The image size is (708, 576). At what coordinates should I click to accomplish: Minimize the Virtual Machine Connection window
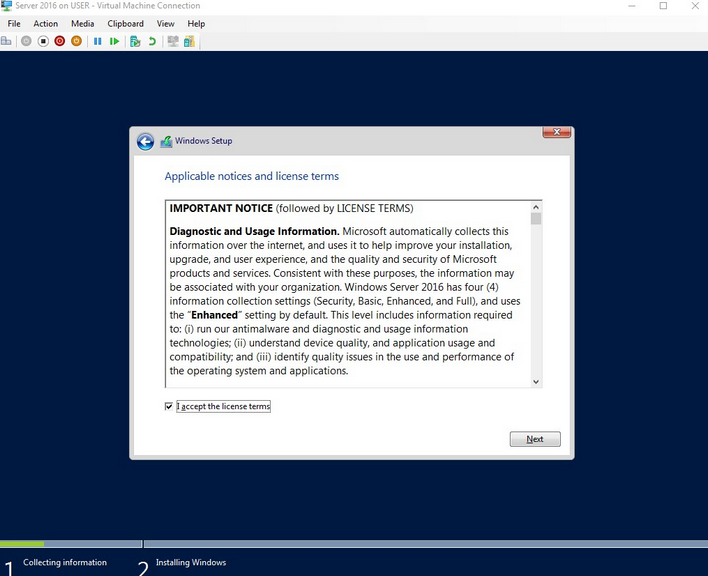pyautogui.click(x=632, y=6)
